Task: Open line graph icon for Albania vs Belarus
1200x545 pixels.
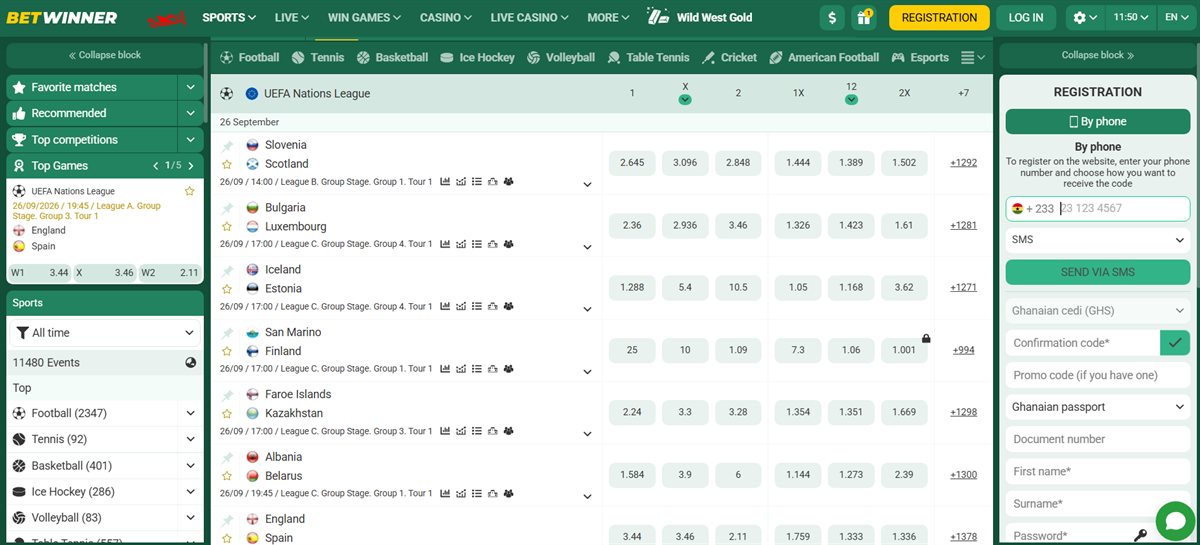Action: tap(460, 494)
